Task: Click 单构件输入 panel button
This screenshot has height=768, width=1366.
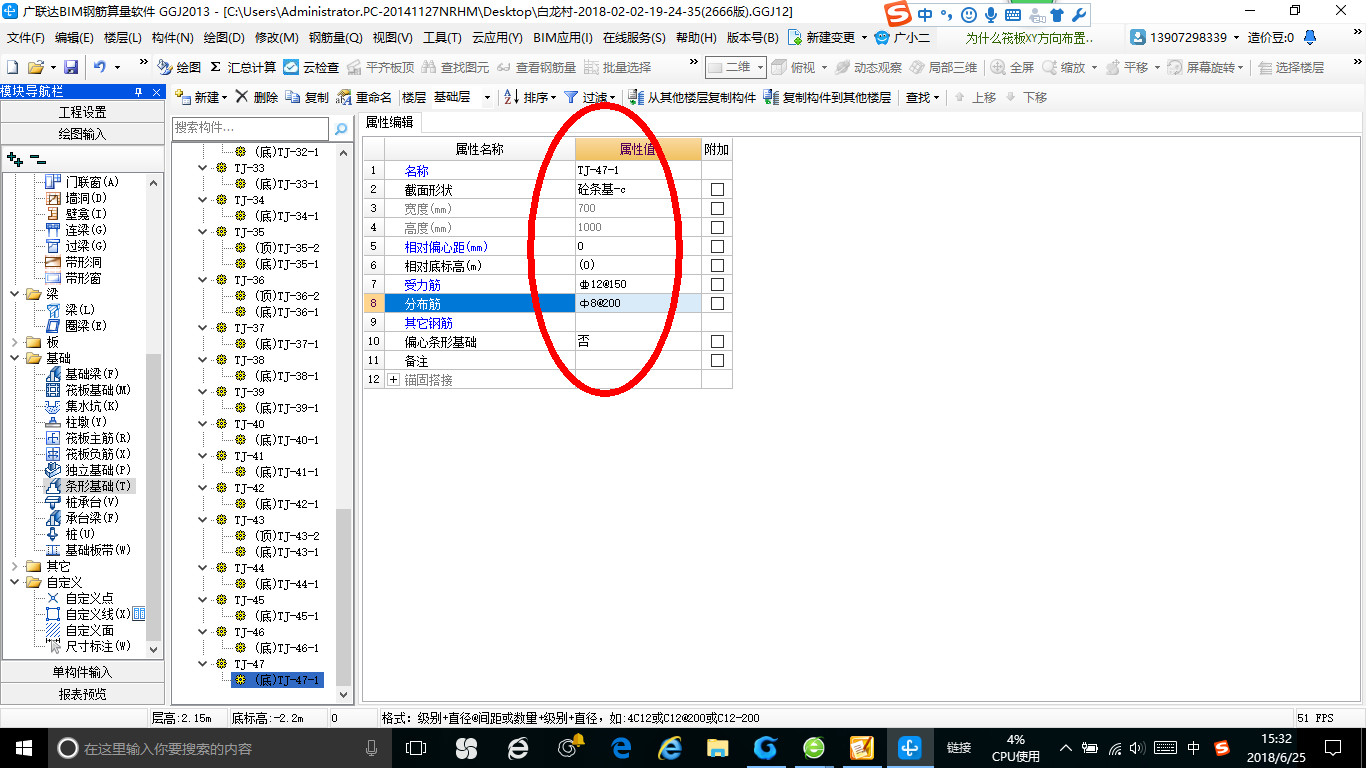Action: [x=82, y=672]
